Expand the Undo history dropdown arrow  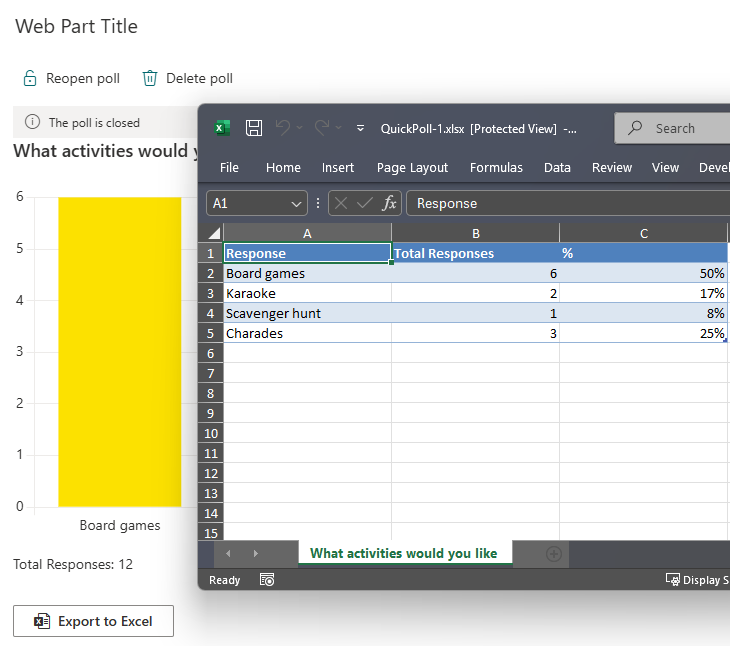pos(299,128)
